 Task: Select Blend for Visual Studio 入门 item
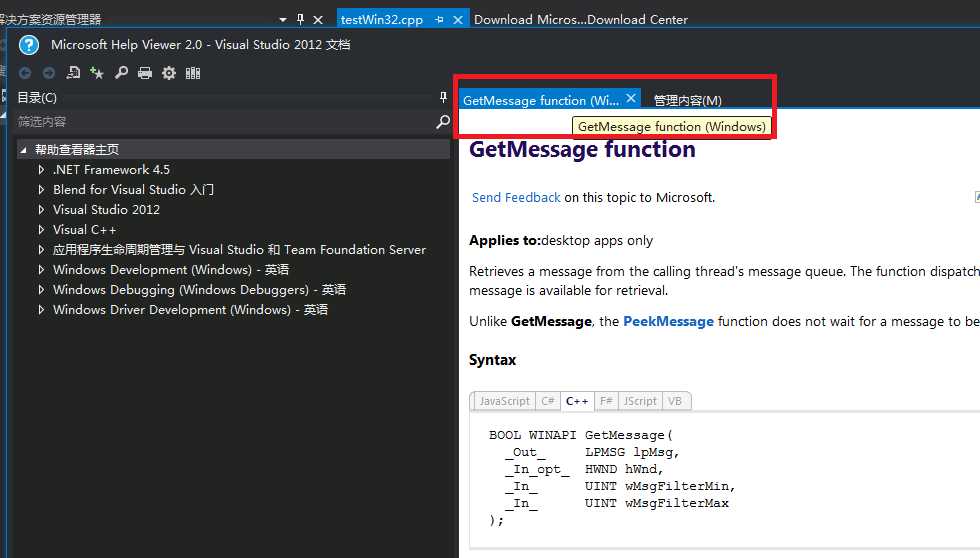point(133,189)
